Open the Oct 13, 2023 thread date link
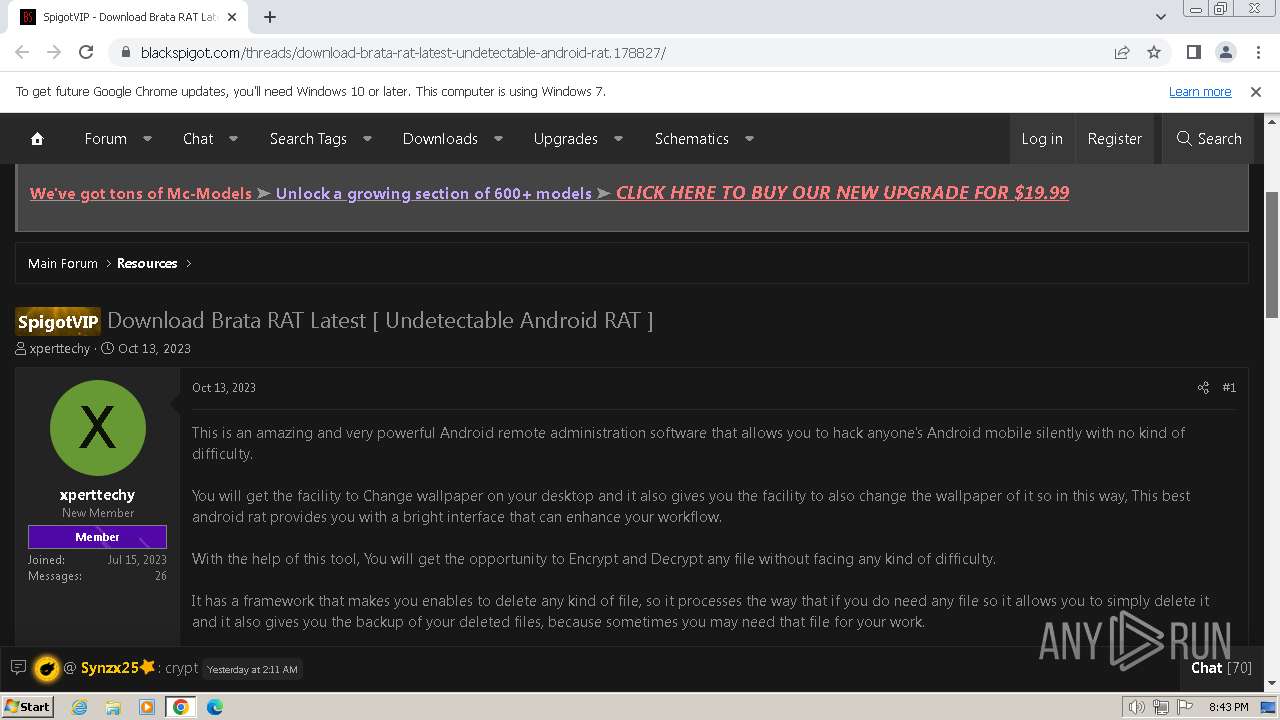Image resolution: width=1280 pixels, height=720 pixels. pos(154,348)
